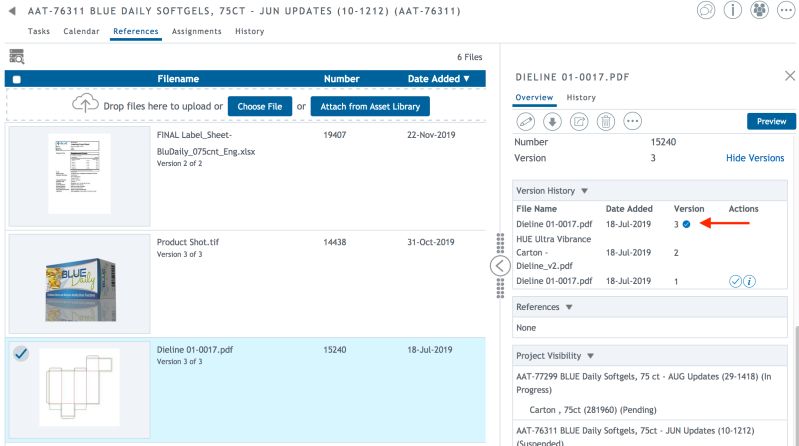Click HUE Ultra Vibrance Carton version entry
The height and width of the screenshot is (446, 799).
coord(553,252)
